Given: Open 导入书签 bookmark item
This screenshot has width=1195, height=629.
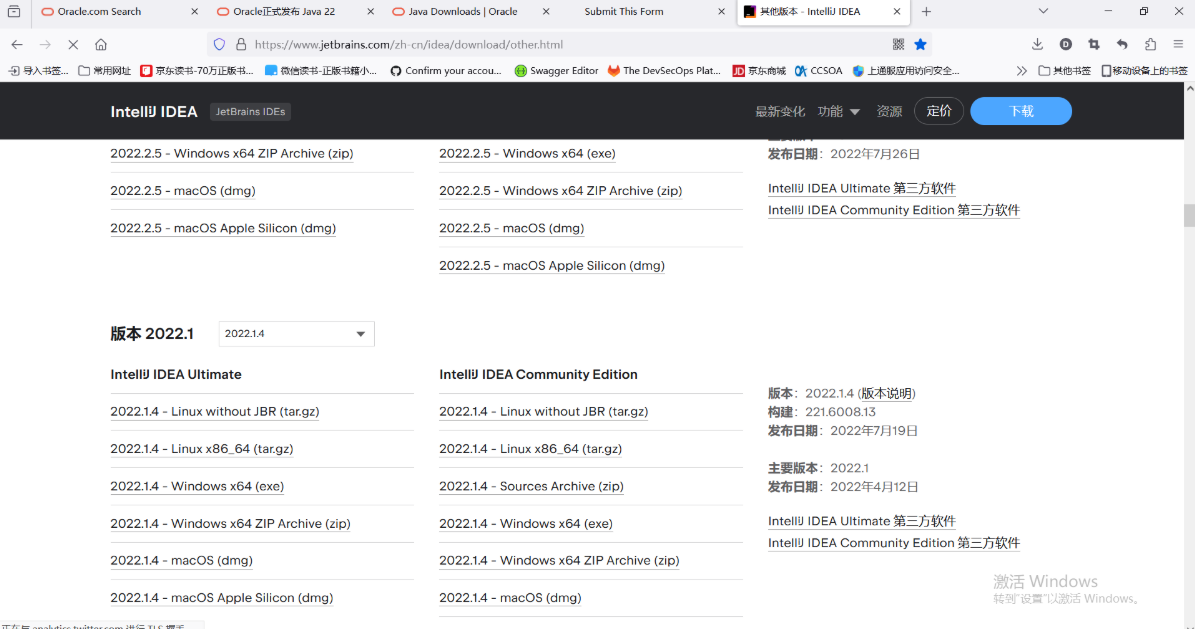Looking at the screenshot, I should pos(38,71).
